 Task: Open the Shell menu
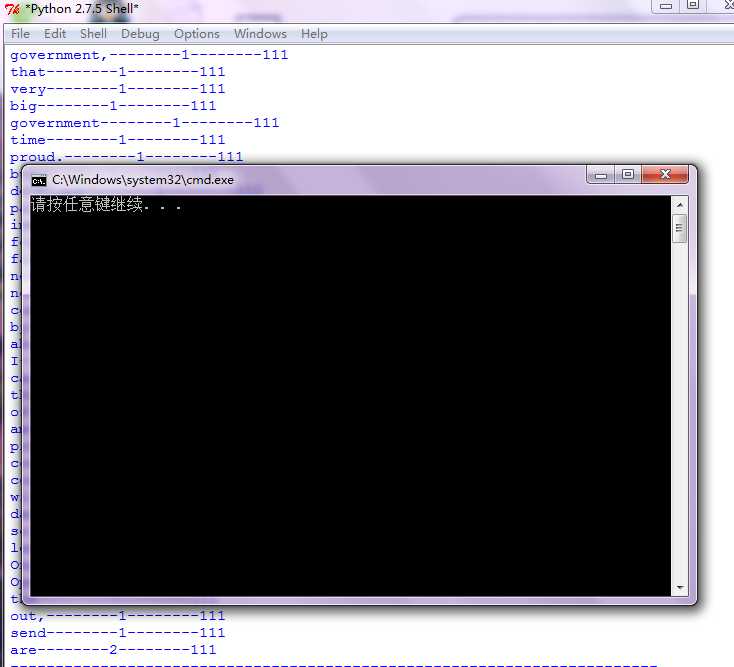coord(93,34)
